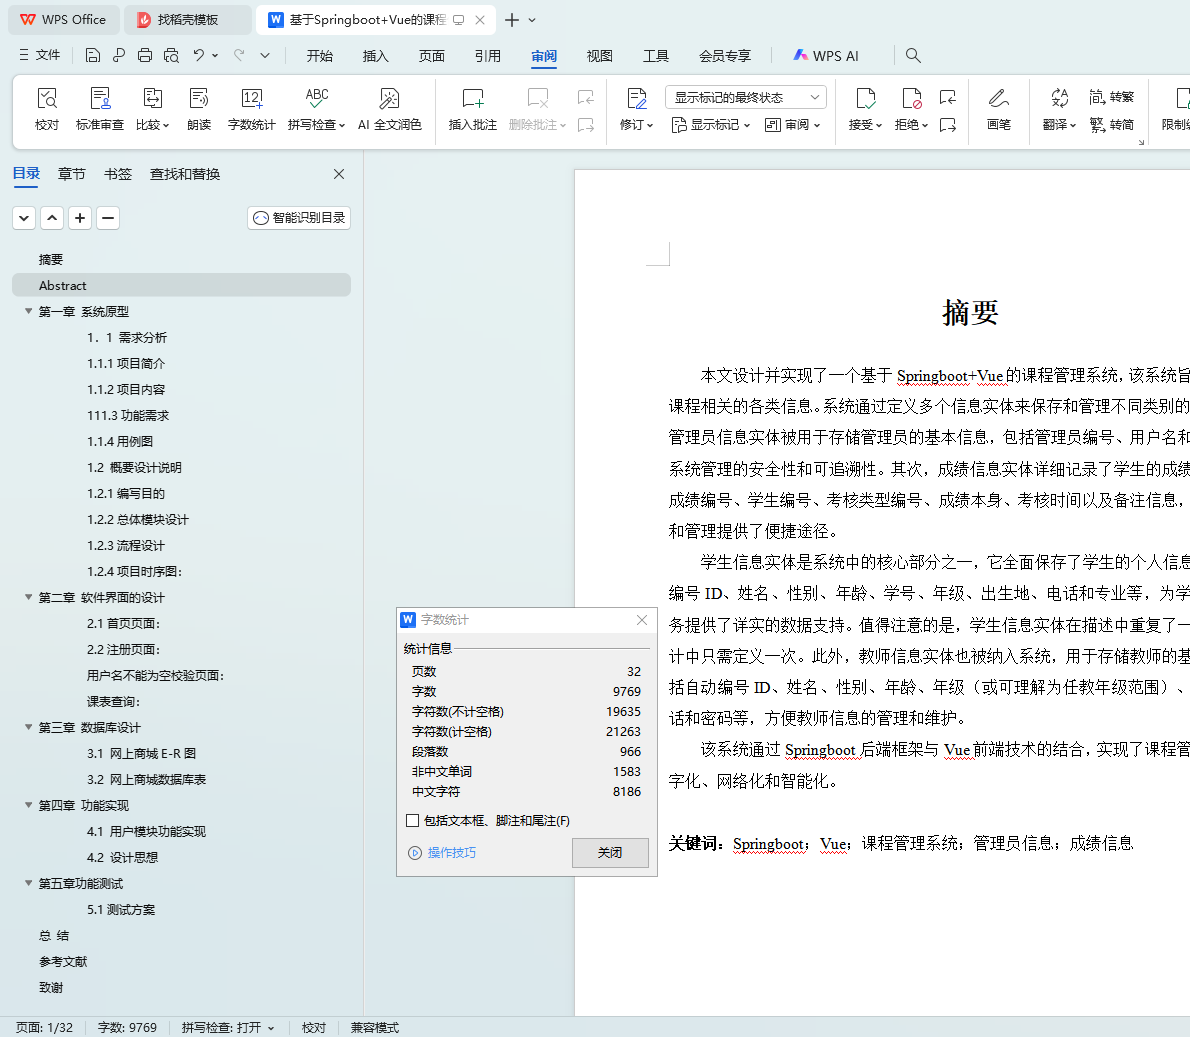The image size is (1190, 1037).
Task: Open 显示标记的最终状态 dropdown
Action: (745, 97)
